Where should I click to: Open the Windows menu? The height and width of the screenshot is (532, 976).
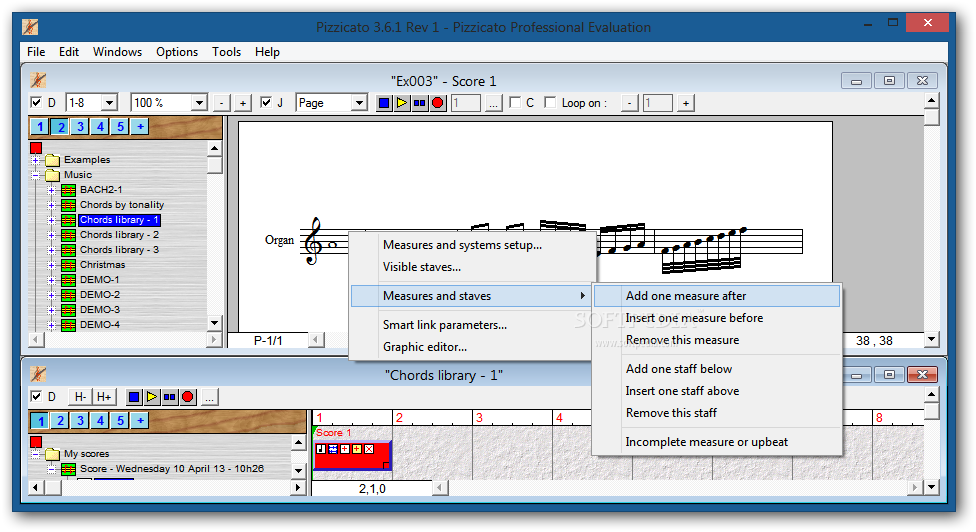[117, 52]
